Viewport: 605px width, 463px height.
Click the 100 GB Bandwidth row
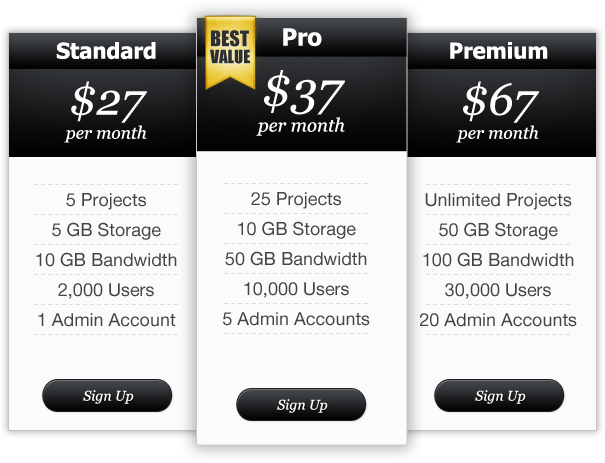coord(498,260)
